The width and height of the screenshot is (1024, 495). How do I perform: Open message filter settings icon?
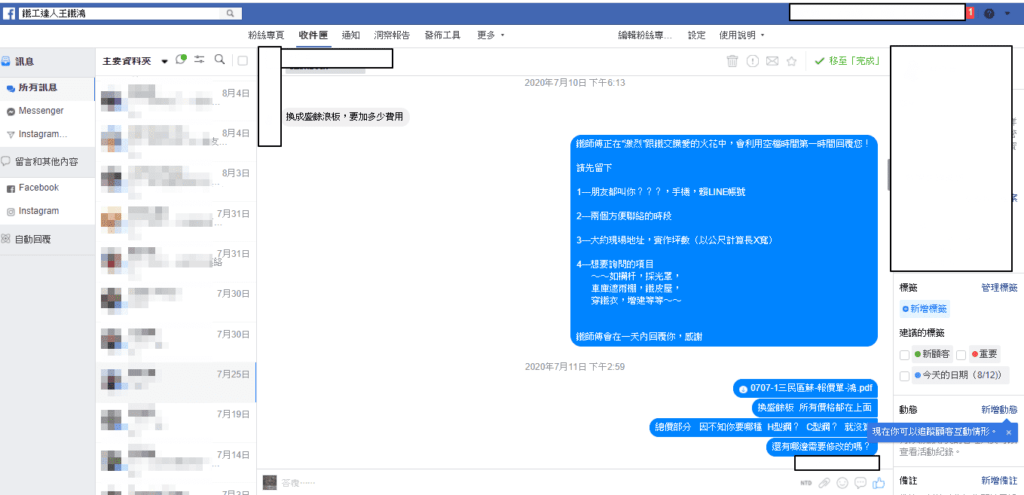[x=199, y=60]
